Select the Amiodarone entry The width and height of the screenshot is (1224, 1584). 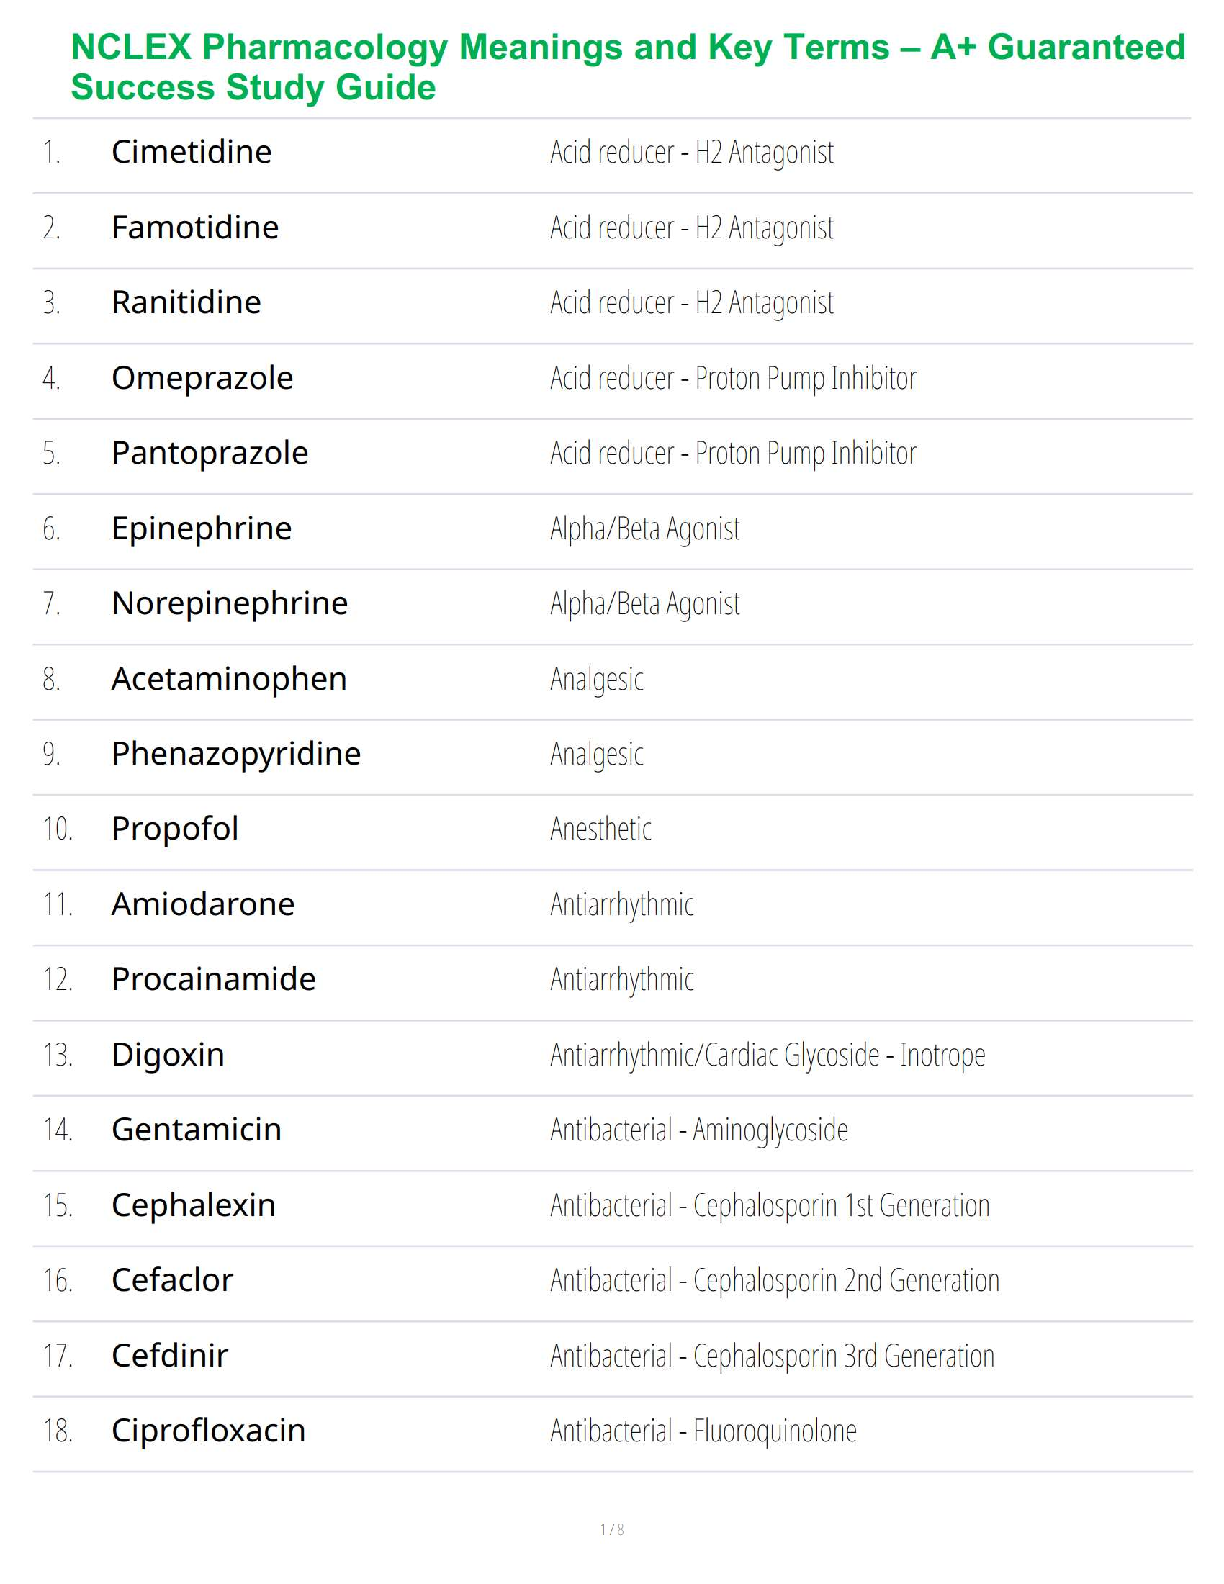coord(203,904)
